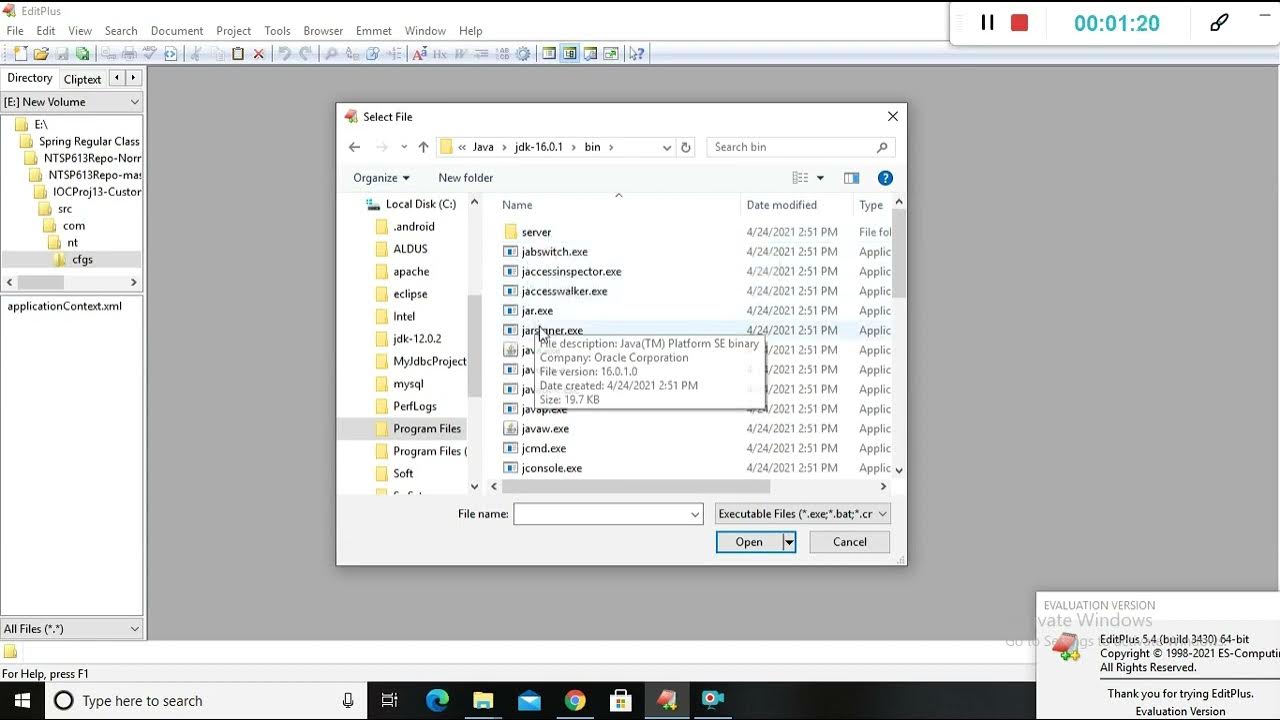Click the Windows Start button
Viewport: 1280px width, 720px height.
pyautogui.click(x=22, y=700)
